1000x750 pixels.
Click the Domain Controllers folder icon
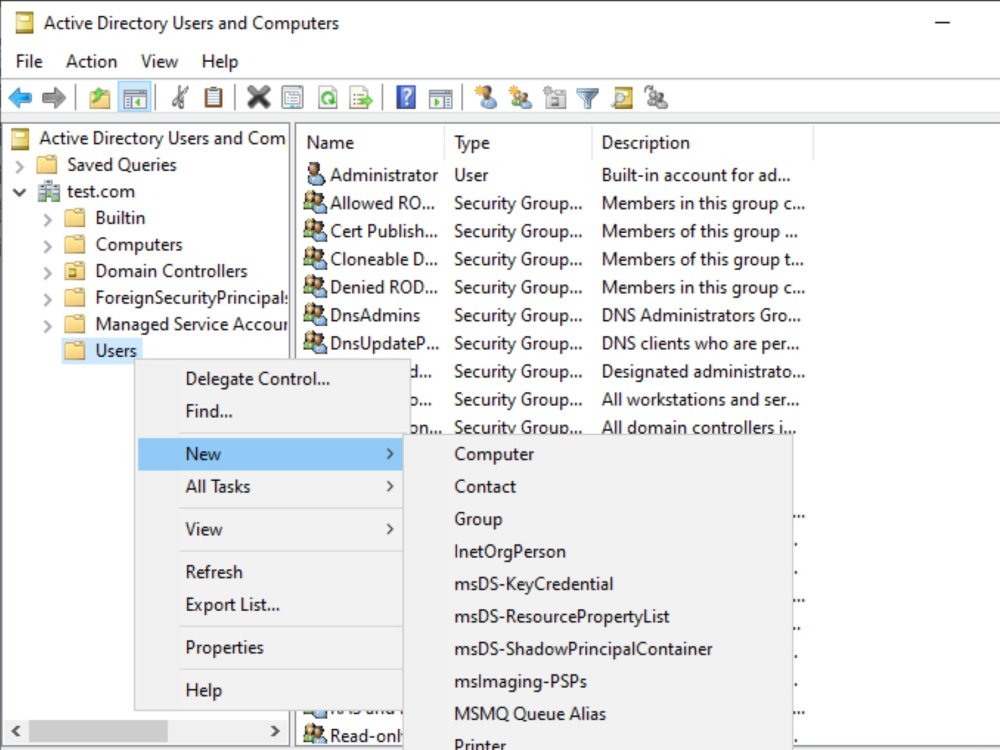pos(75,271)
